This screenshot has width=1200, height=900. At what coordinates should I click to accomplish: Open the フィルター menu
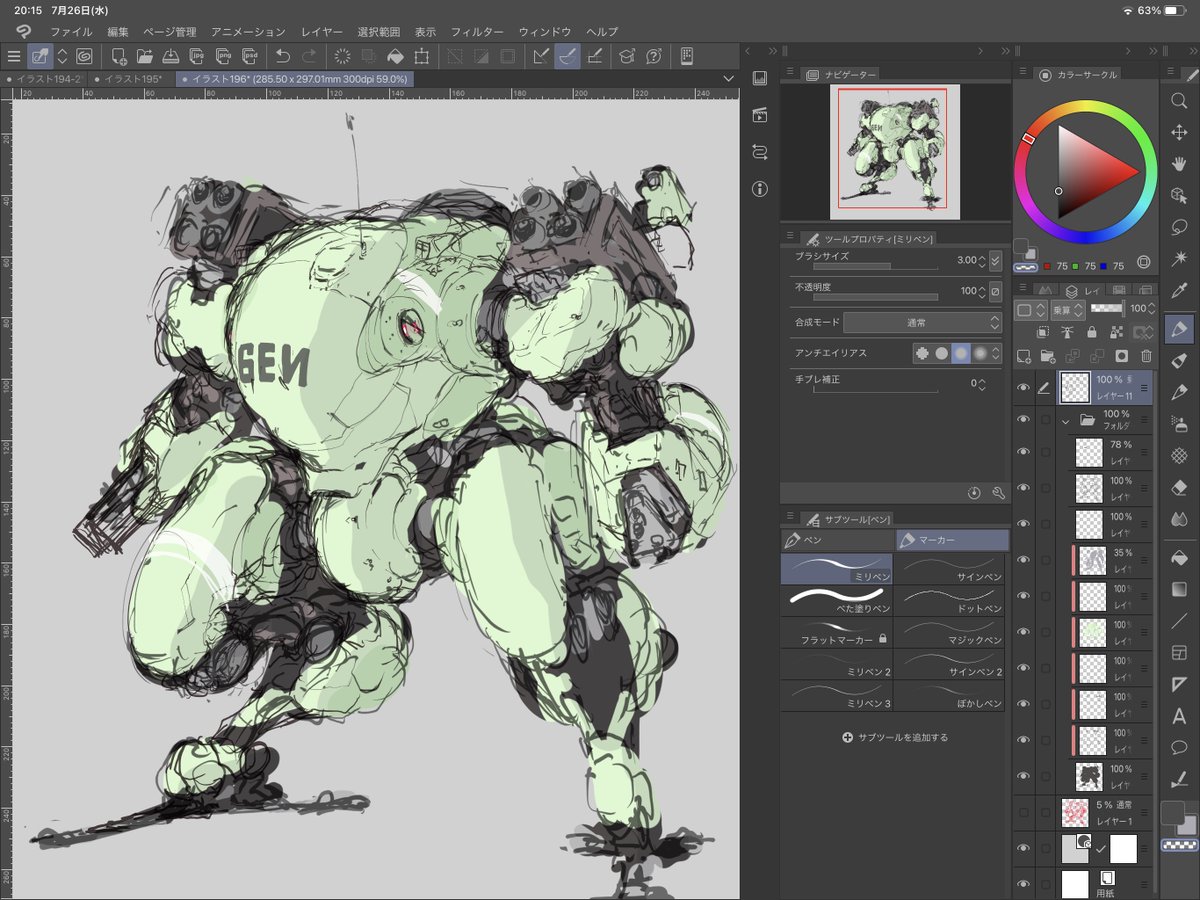(x=477, y=32)
